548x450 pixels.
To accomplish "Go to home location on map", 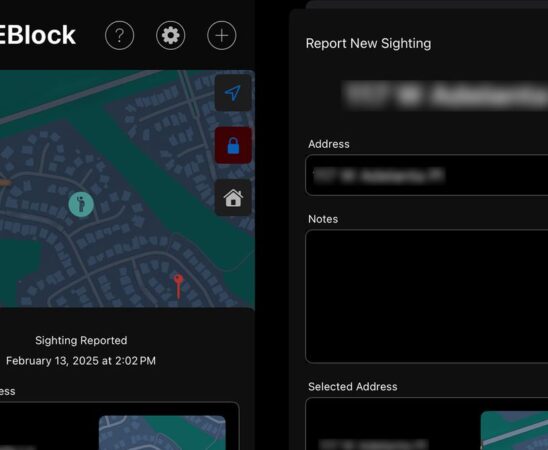I will [233, 198].
